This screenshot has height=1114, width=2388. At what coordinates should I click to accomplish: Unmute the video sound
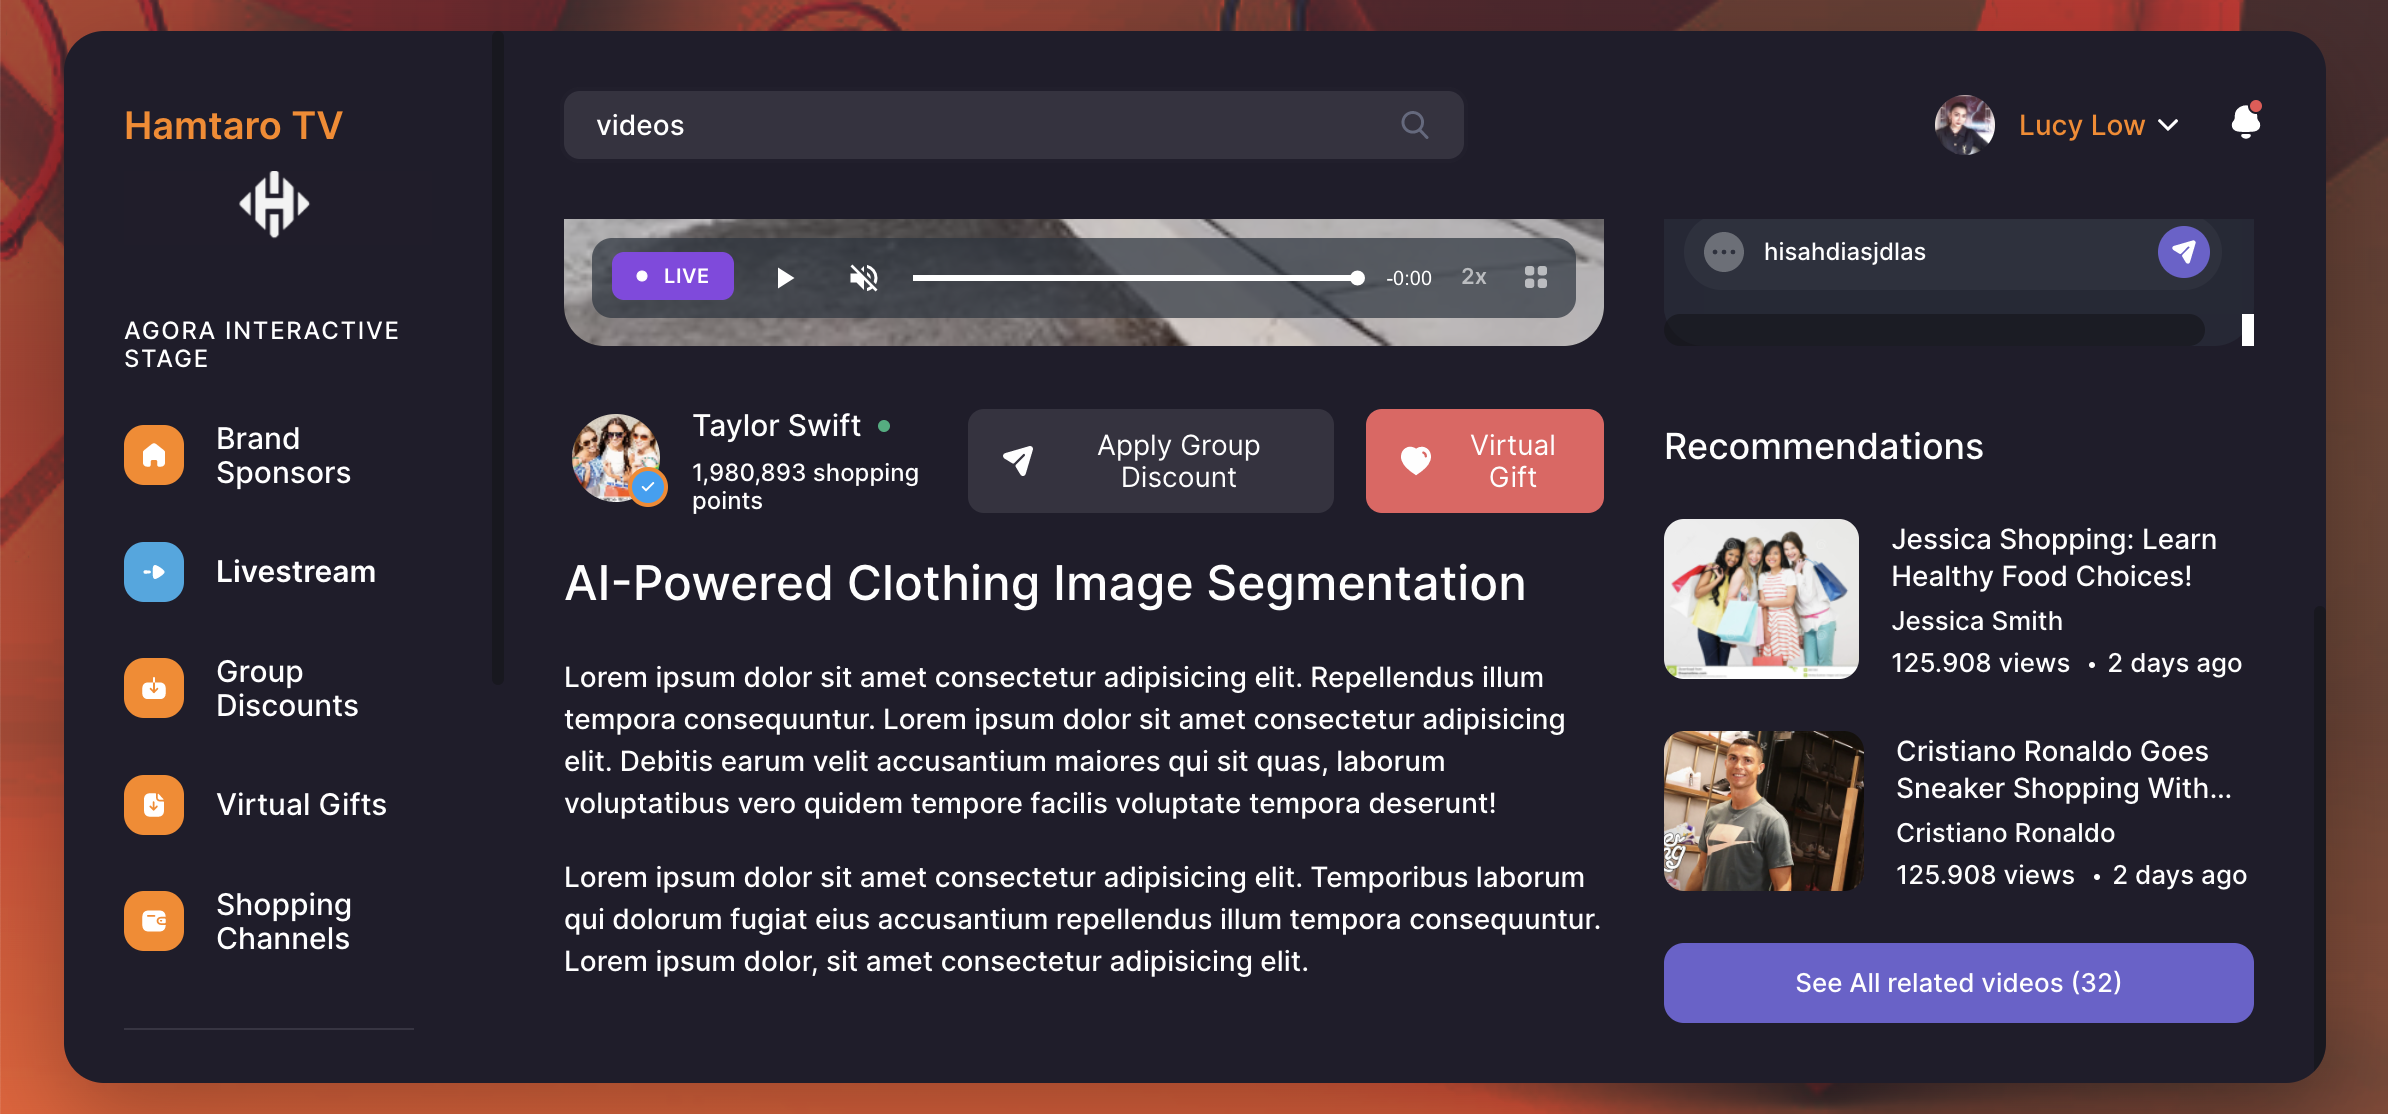864,277
